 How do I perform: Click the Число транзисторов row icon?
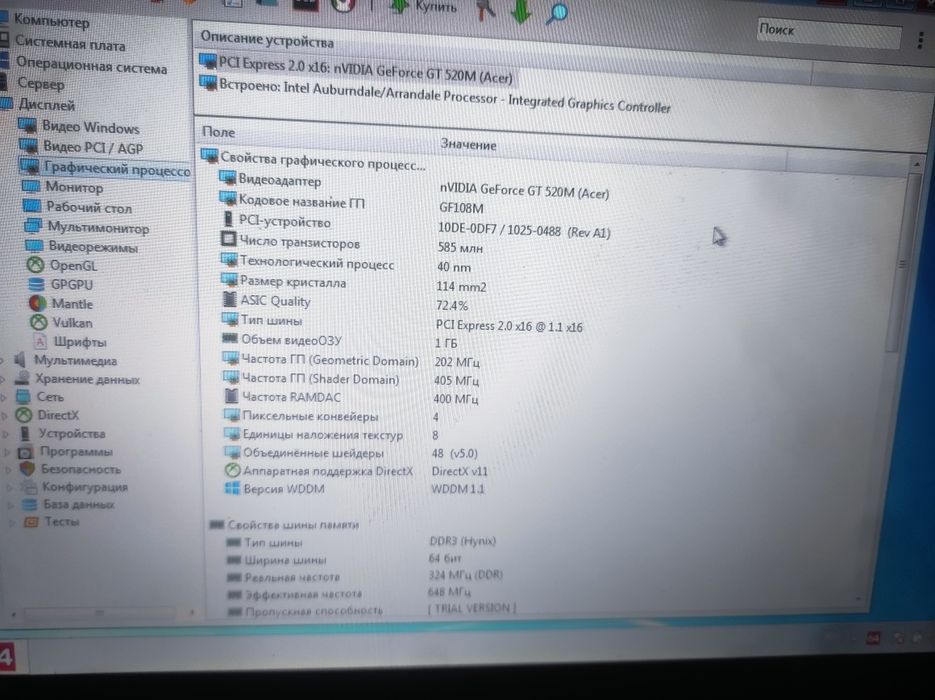click(x=228, y=239)
